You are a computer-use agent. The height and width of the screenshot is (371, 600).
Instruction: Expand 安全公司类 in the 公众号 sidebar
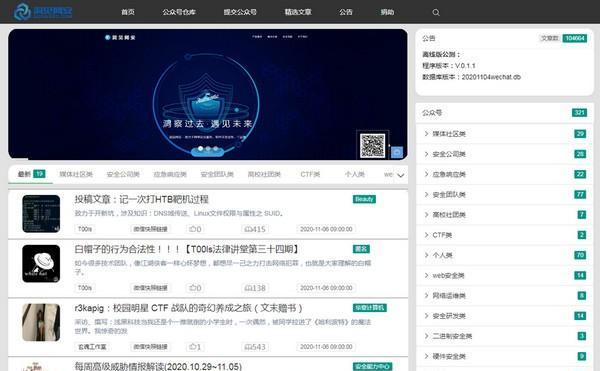505,154
